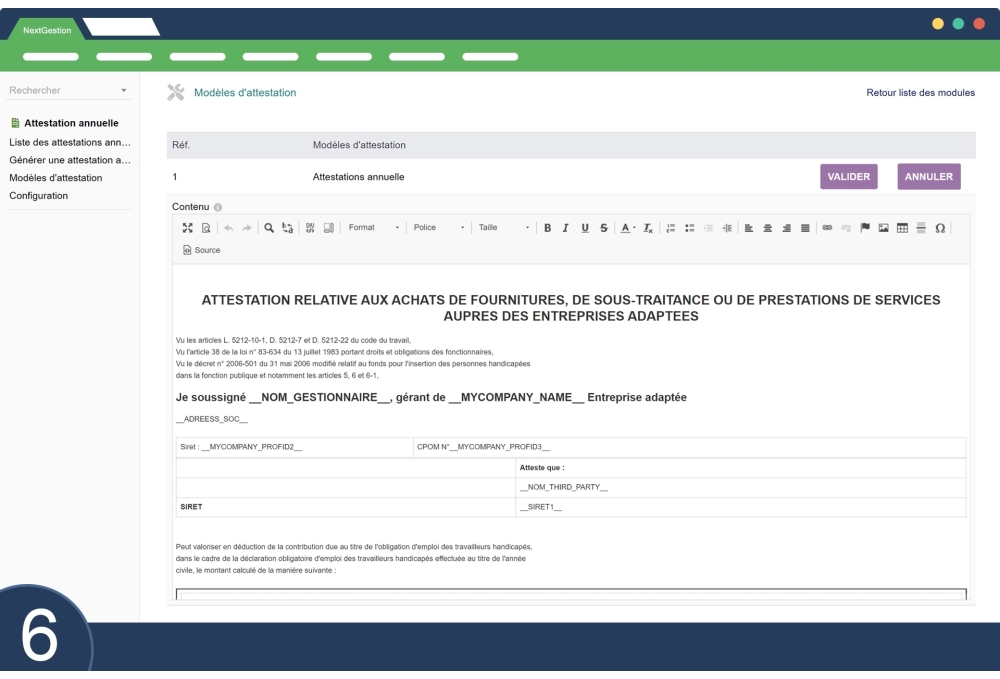Click the VALIDER button

click(848, 177)
